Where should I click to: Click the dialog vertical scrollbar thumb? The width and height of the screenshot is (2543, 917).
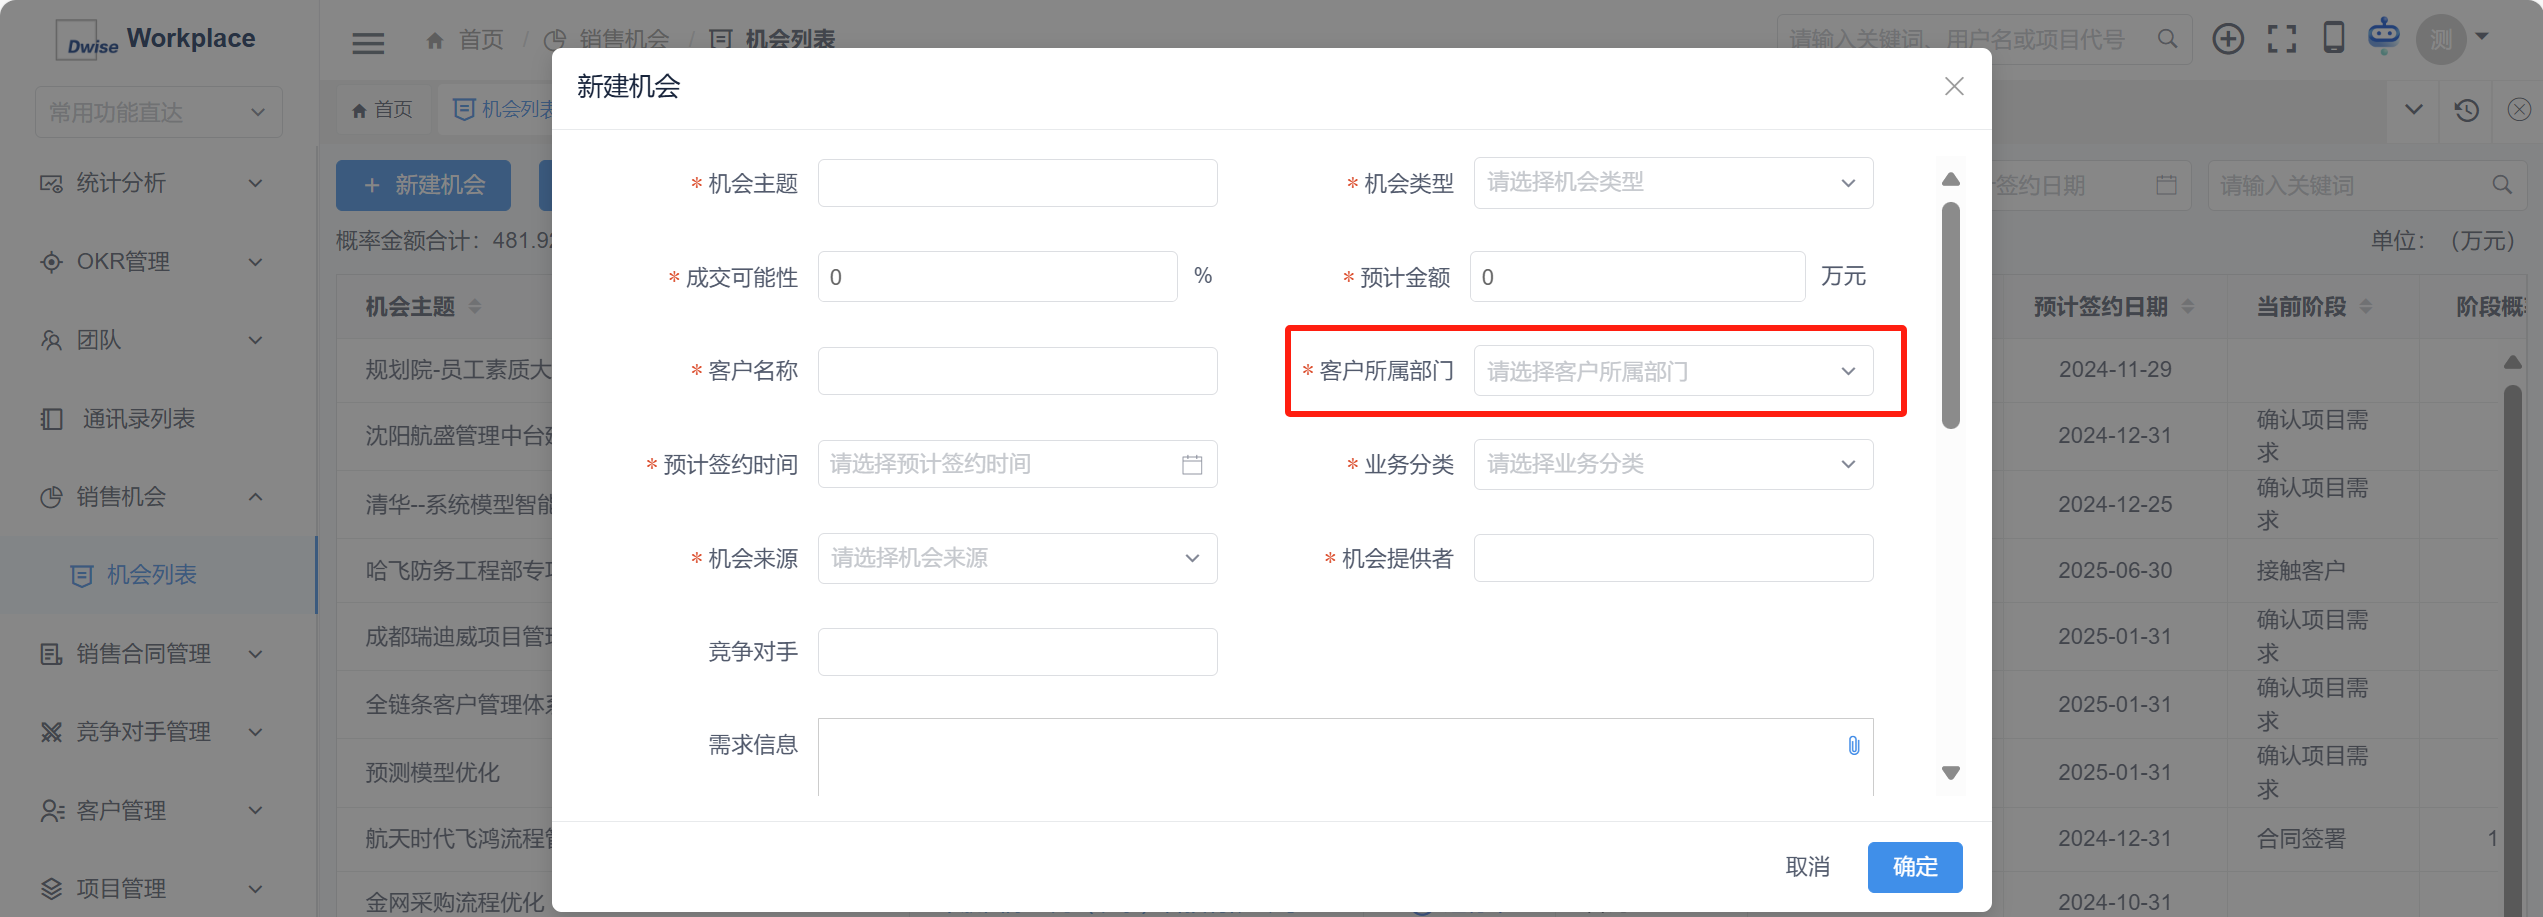click(x=1950, y=315)
